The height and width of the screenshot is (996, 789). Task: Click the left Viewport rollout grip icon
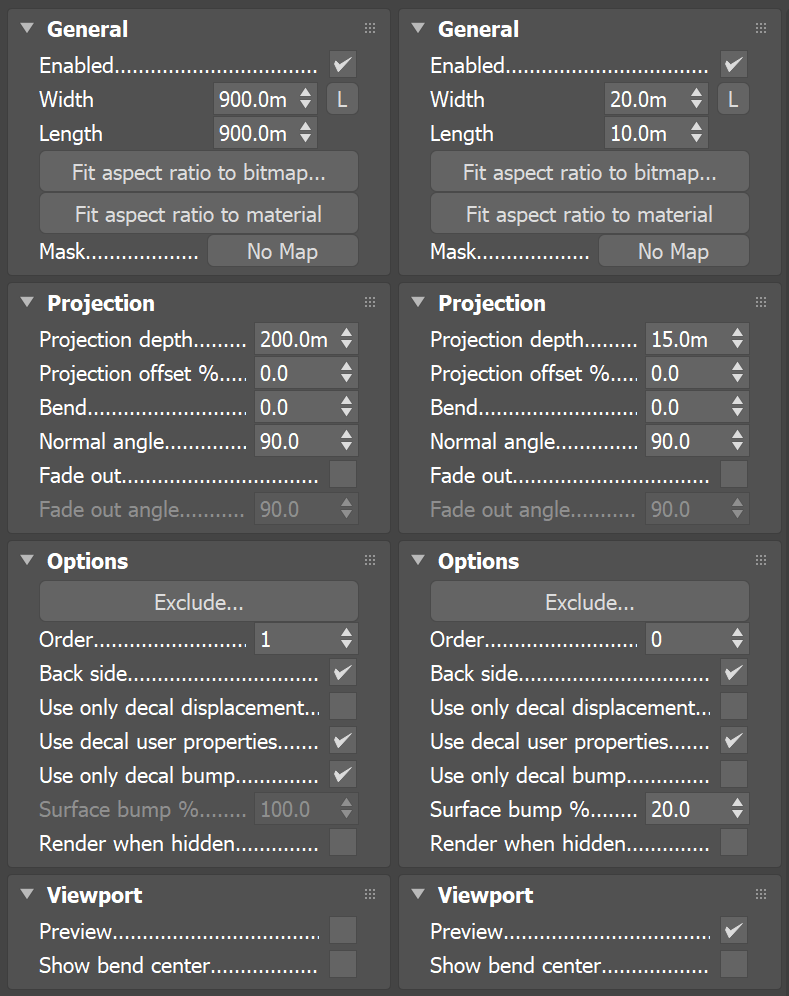(x=370, y=894)
